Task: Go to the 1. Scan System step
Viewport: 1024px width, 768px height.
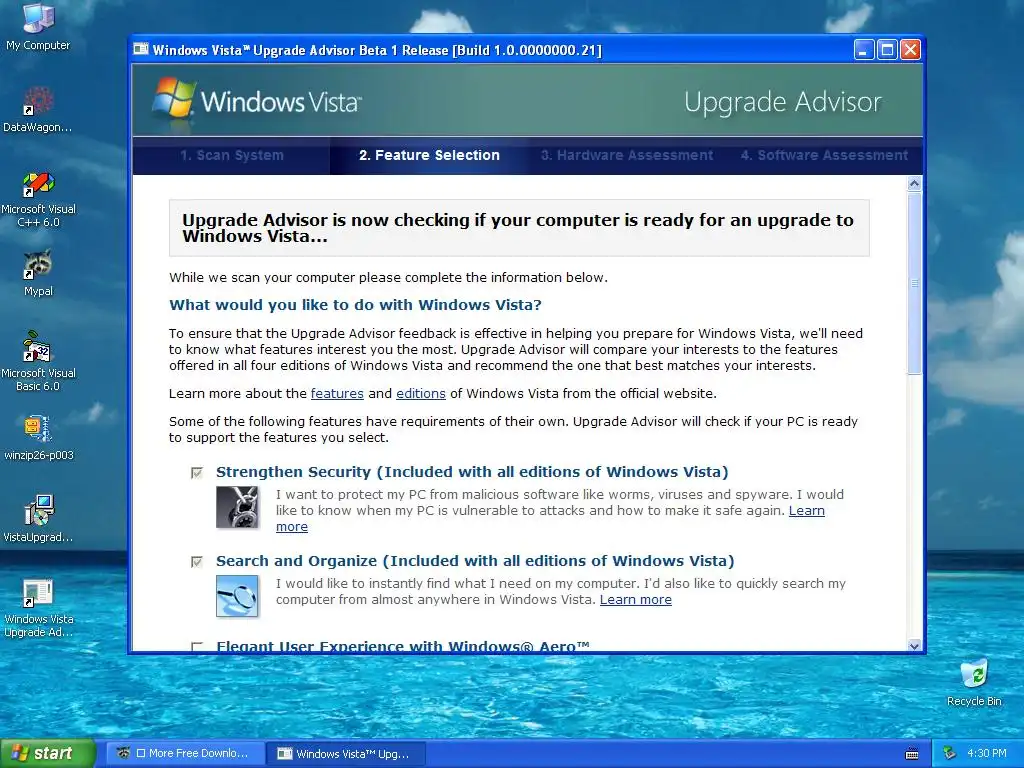Action: click(x=232, y=155)
